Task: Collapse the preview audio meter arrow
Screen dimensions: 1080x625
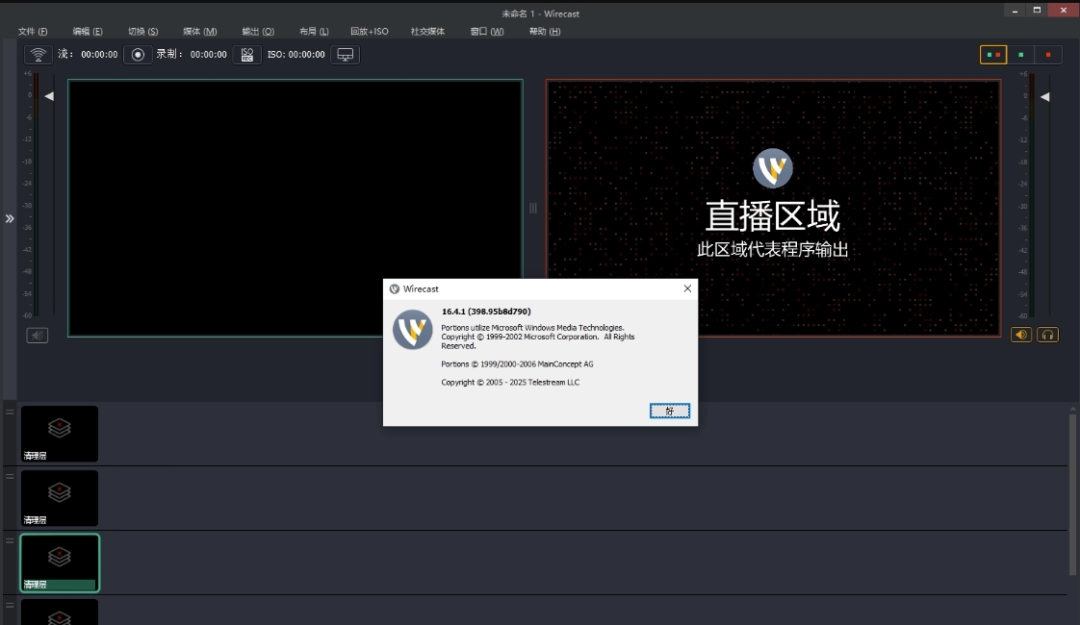Action: click(x=48, y=95)
